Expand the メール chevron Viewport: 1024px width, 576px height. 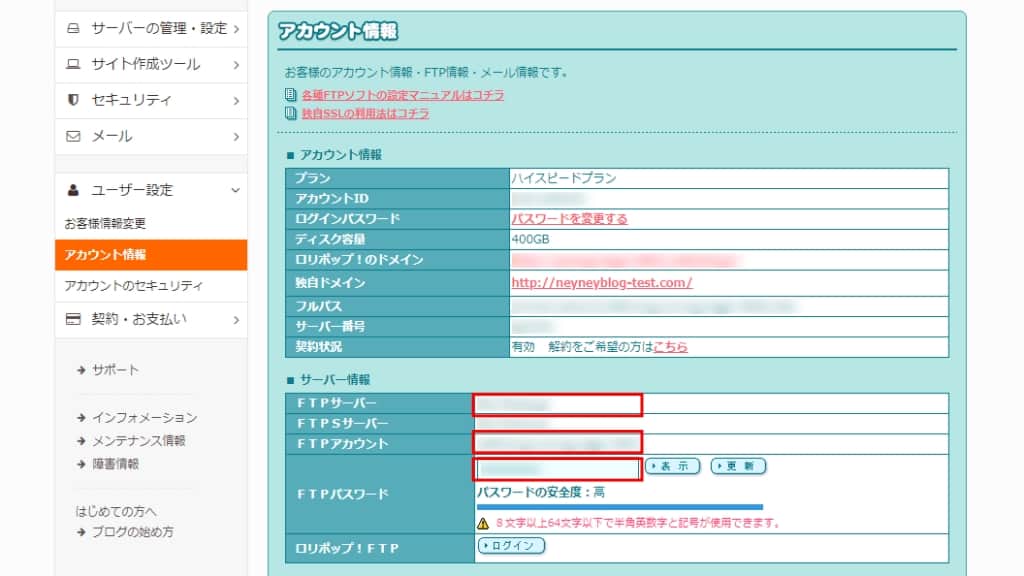[x=236, y=136]
